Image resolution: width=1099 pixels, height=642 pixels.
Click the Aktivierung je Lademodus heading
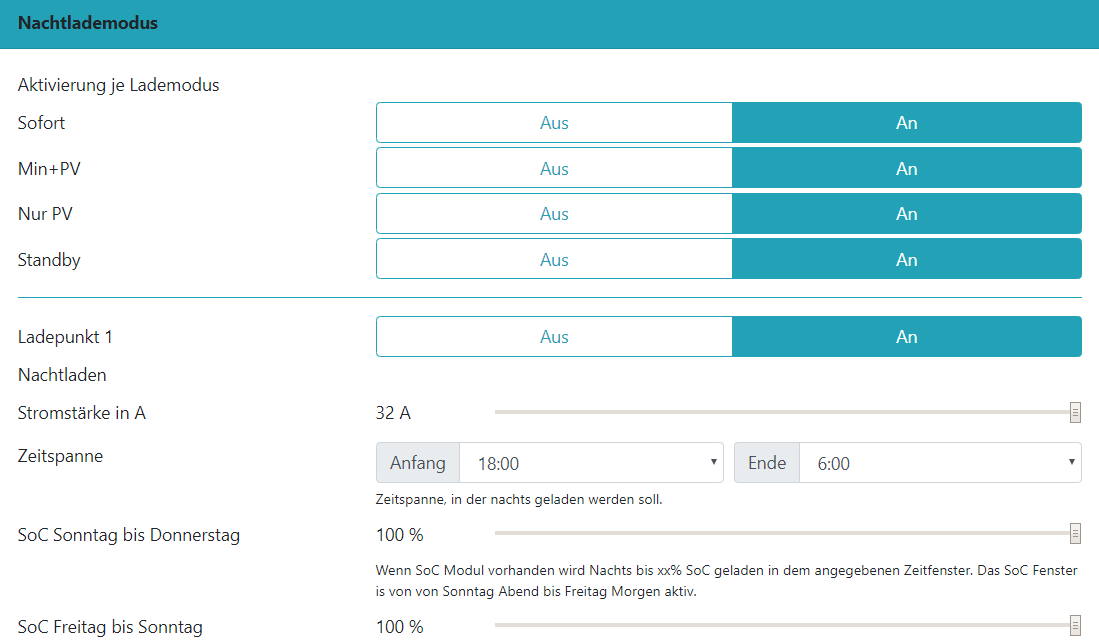(118, 85)
